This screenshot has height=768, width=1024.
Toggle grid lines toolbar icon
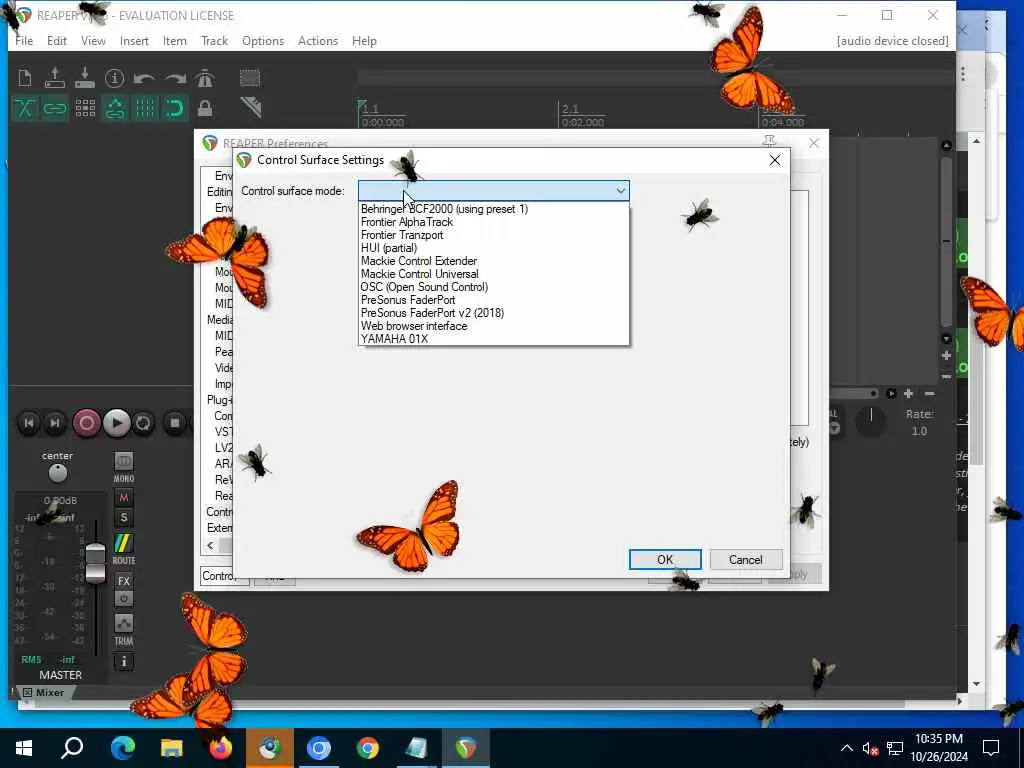pyautogui.click(x=145, y=108)
